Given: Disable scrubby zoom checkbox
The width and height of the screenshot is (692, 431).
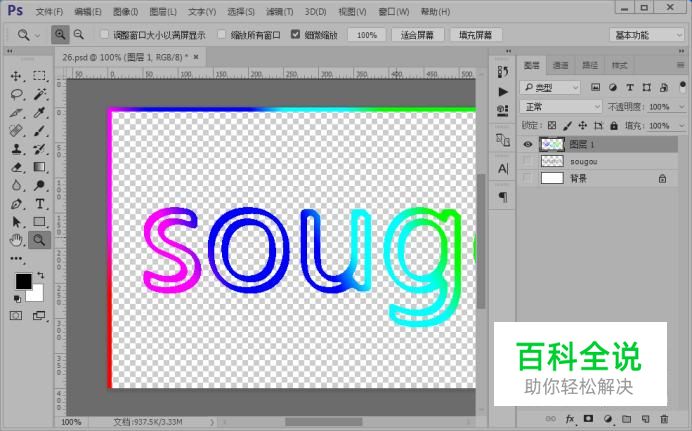Looking at the screenshot, I should point(296,34).
